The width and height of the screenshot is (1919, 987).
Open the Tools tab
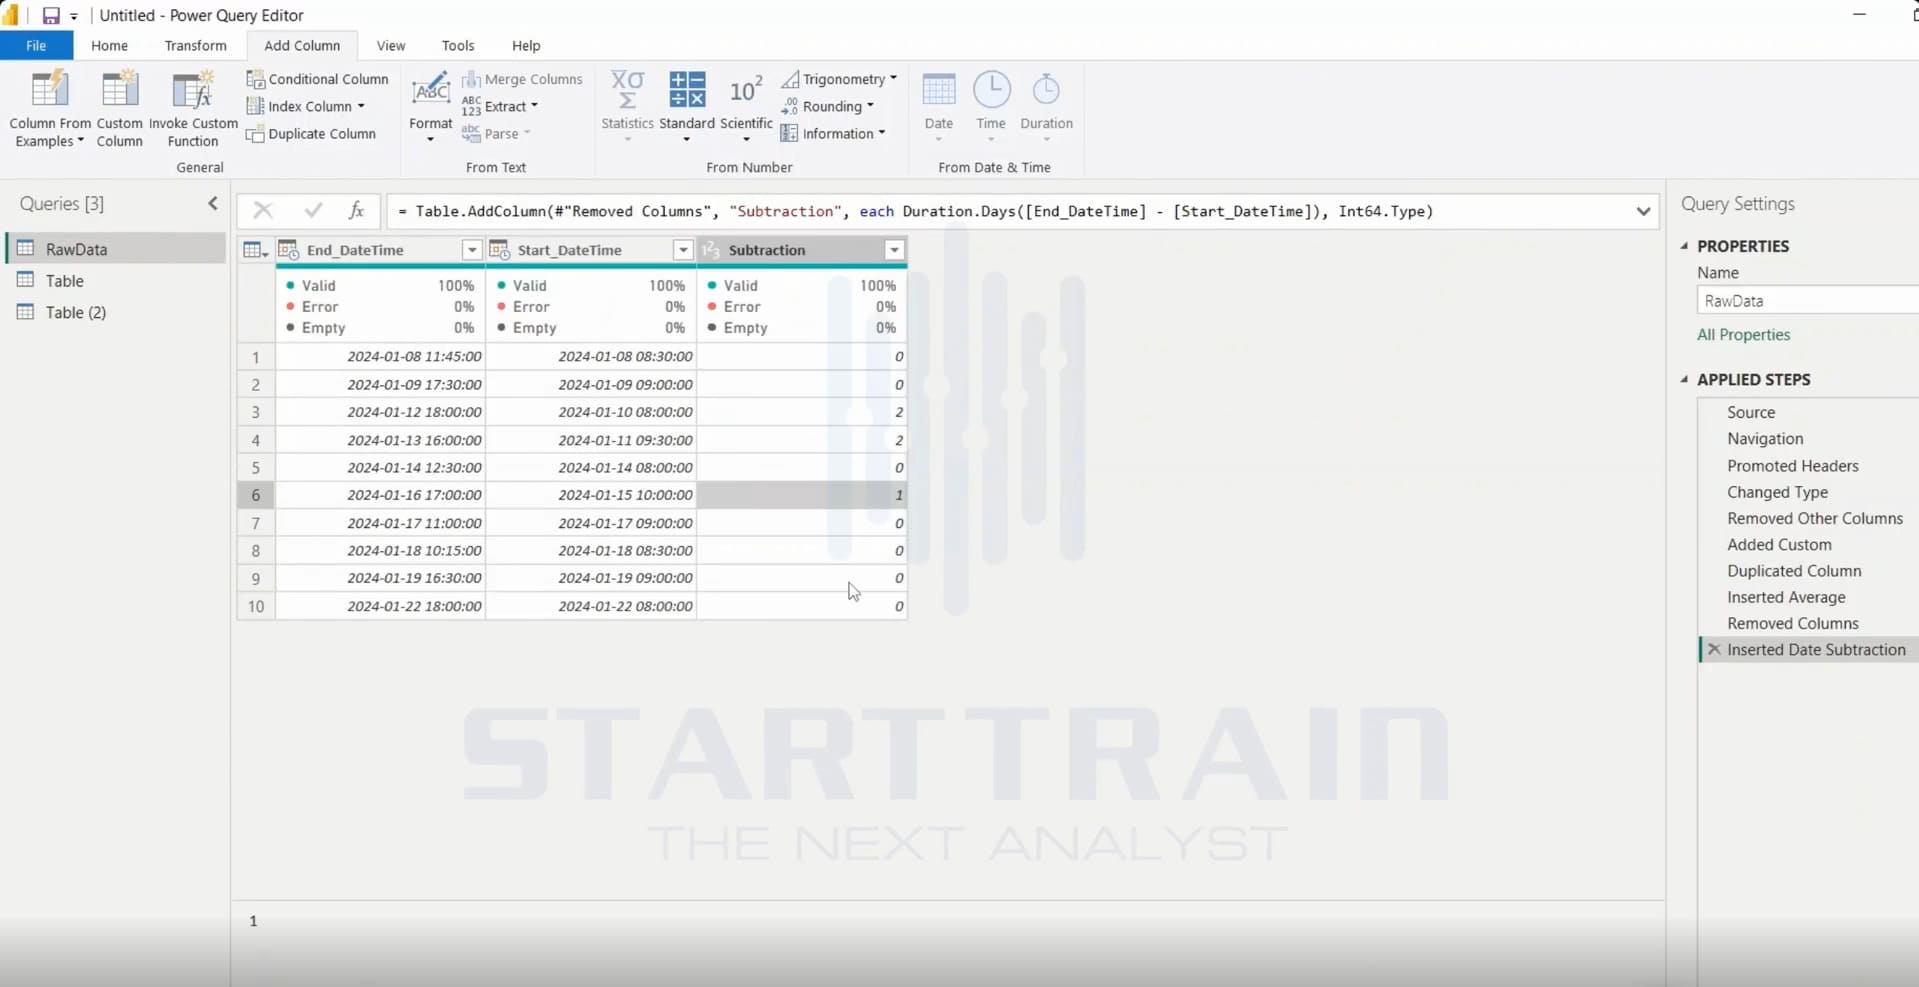tap(458, 45)
